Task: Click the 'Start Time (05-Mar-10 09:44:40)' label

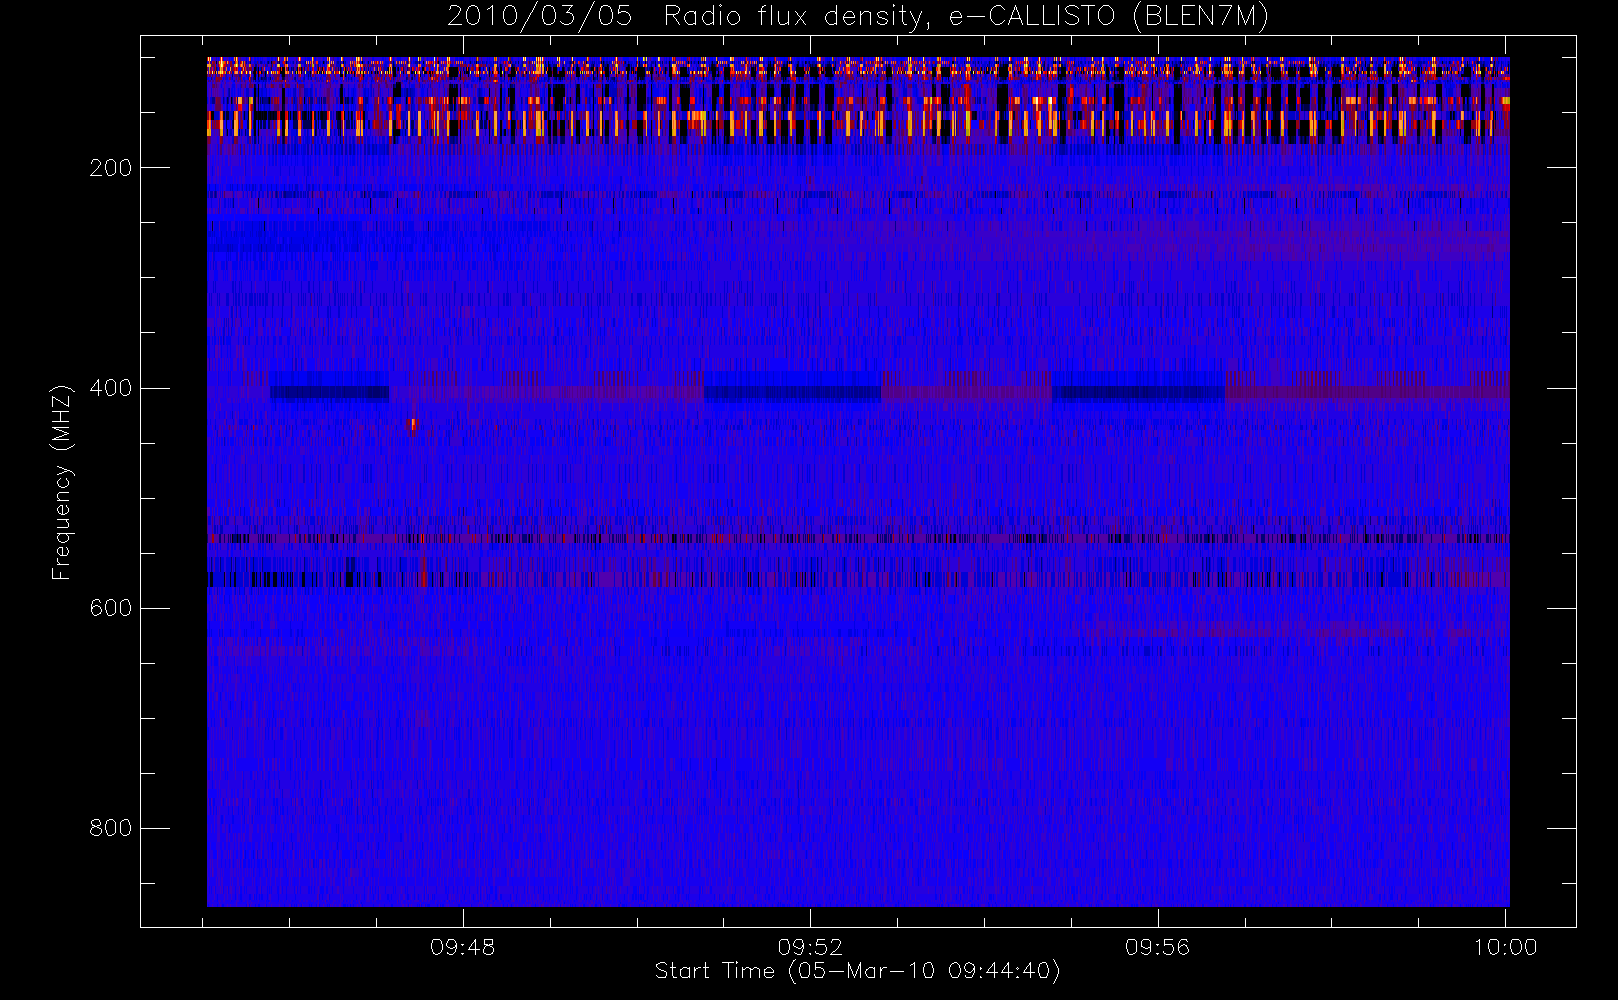Action: click(x=857, y=971)
